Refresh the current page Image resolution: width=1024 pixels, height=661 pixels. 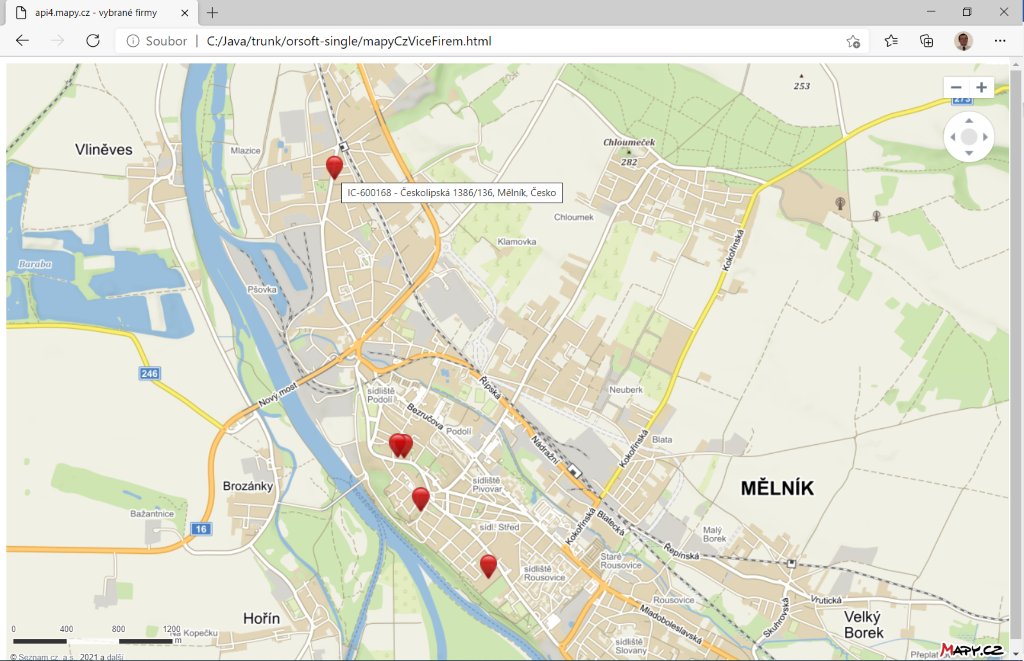coord(93,41)
